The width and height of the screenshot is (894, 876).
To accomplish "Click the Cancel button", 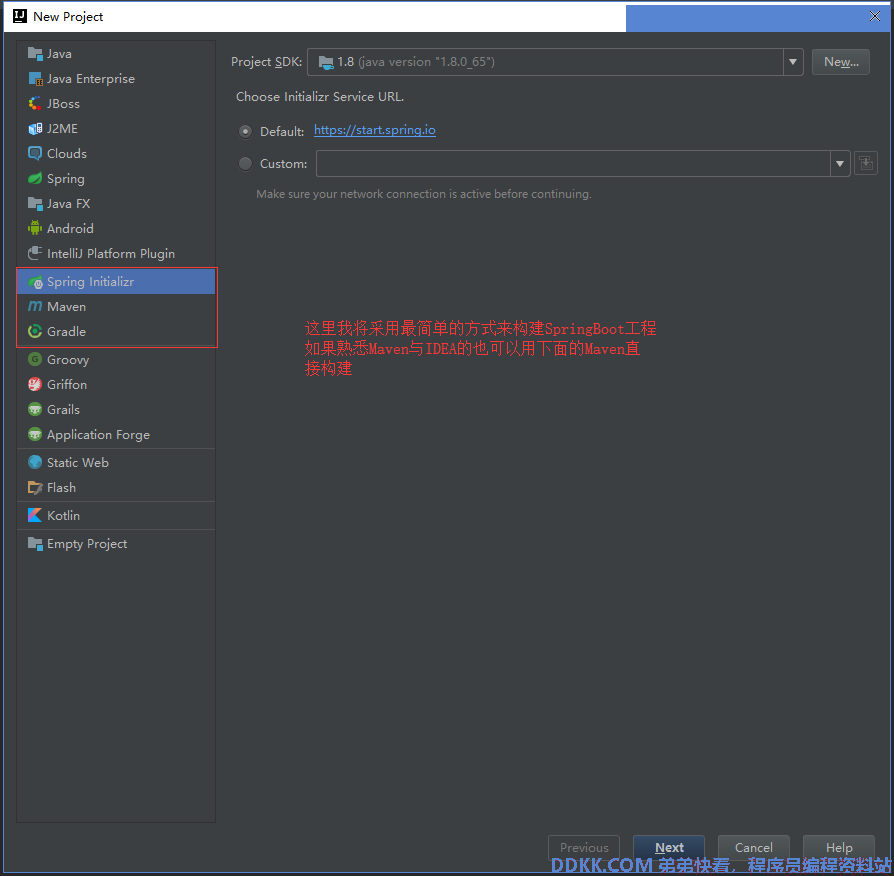I will (753, 847).
